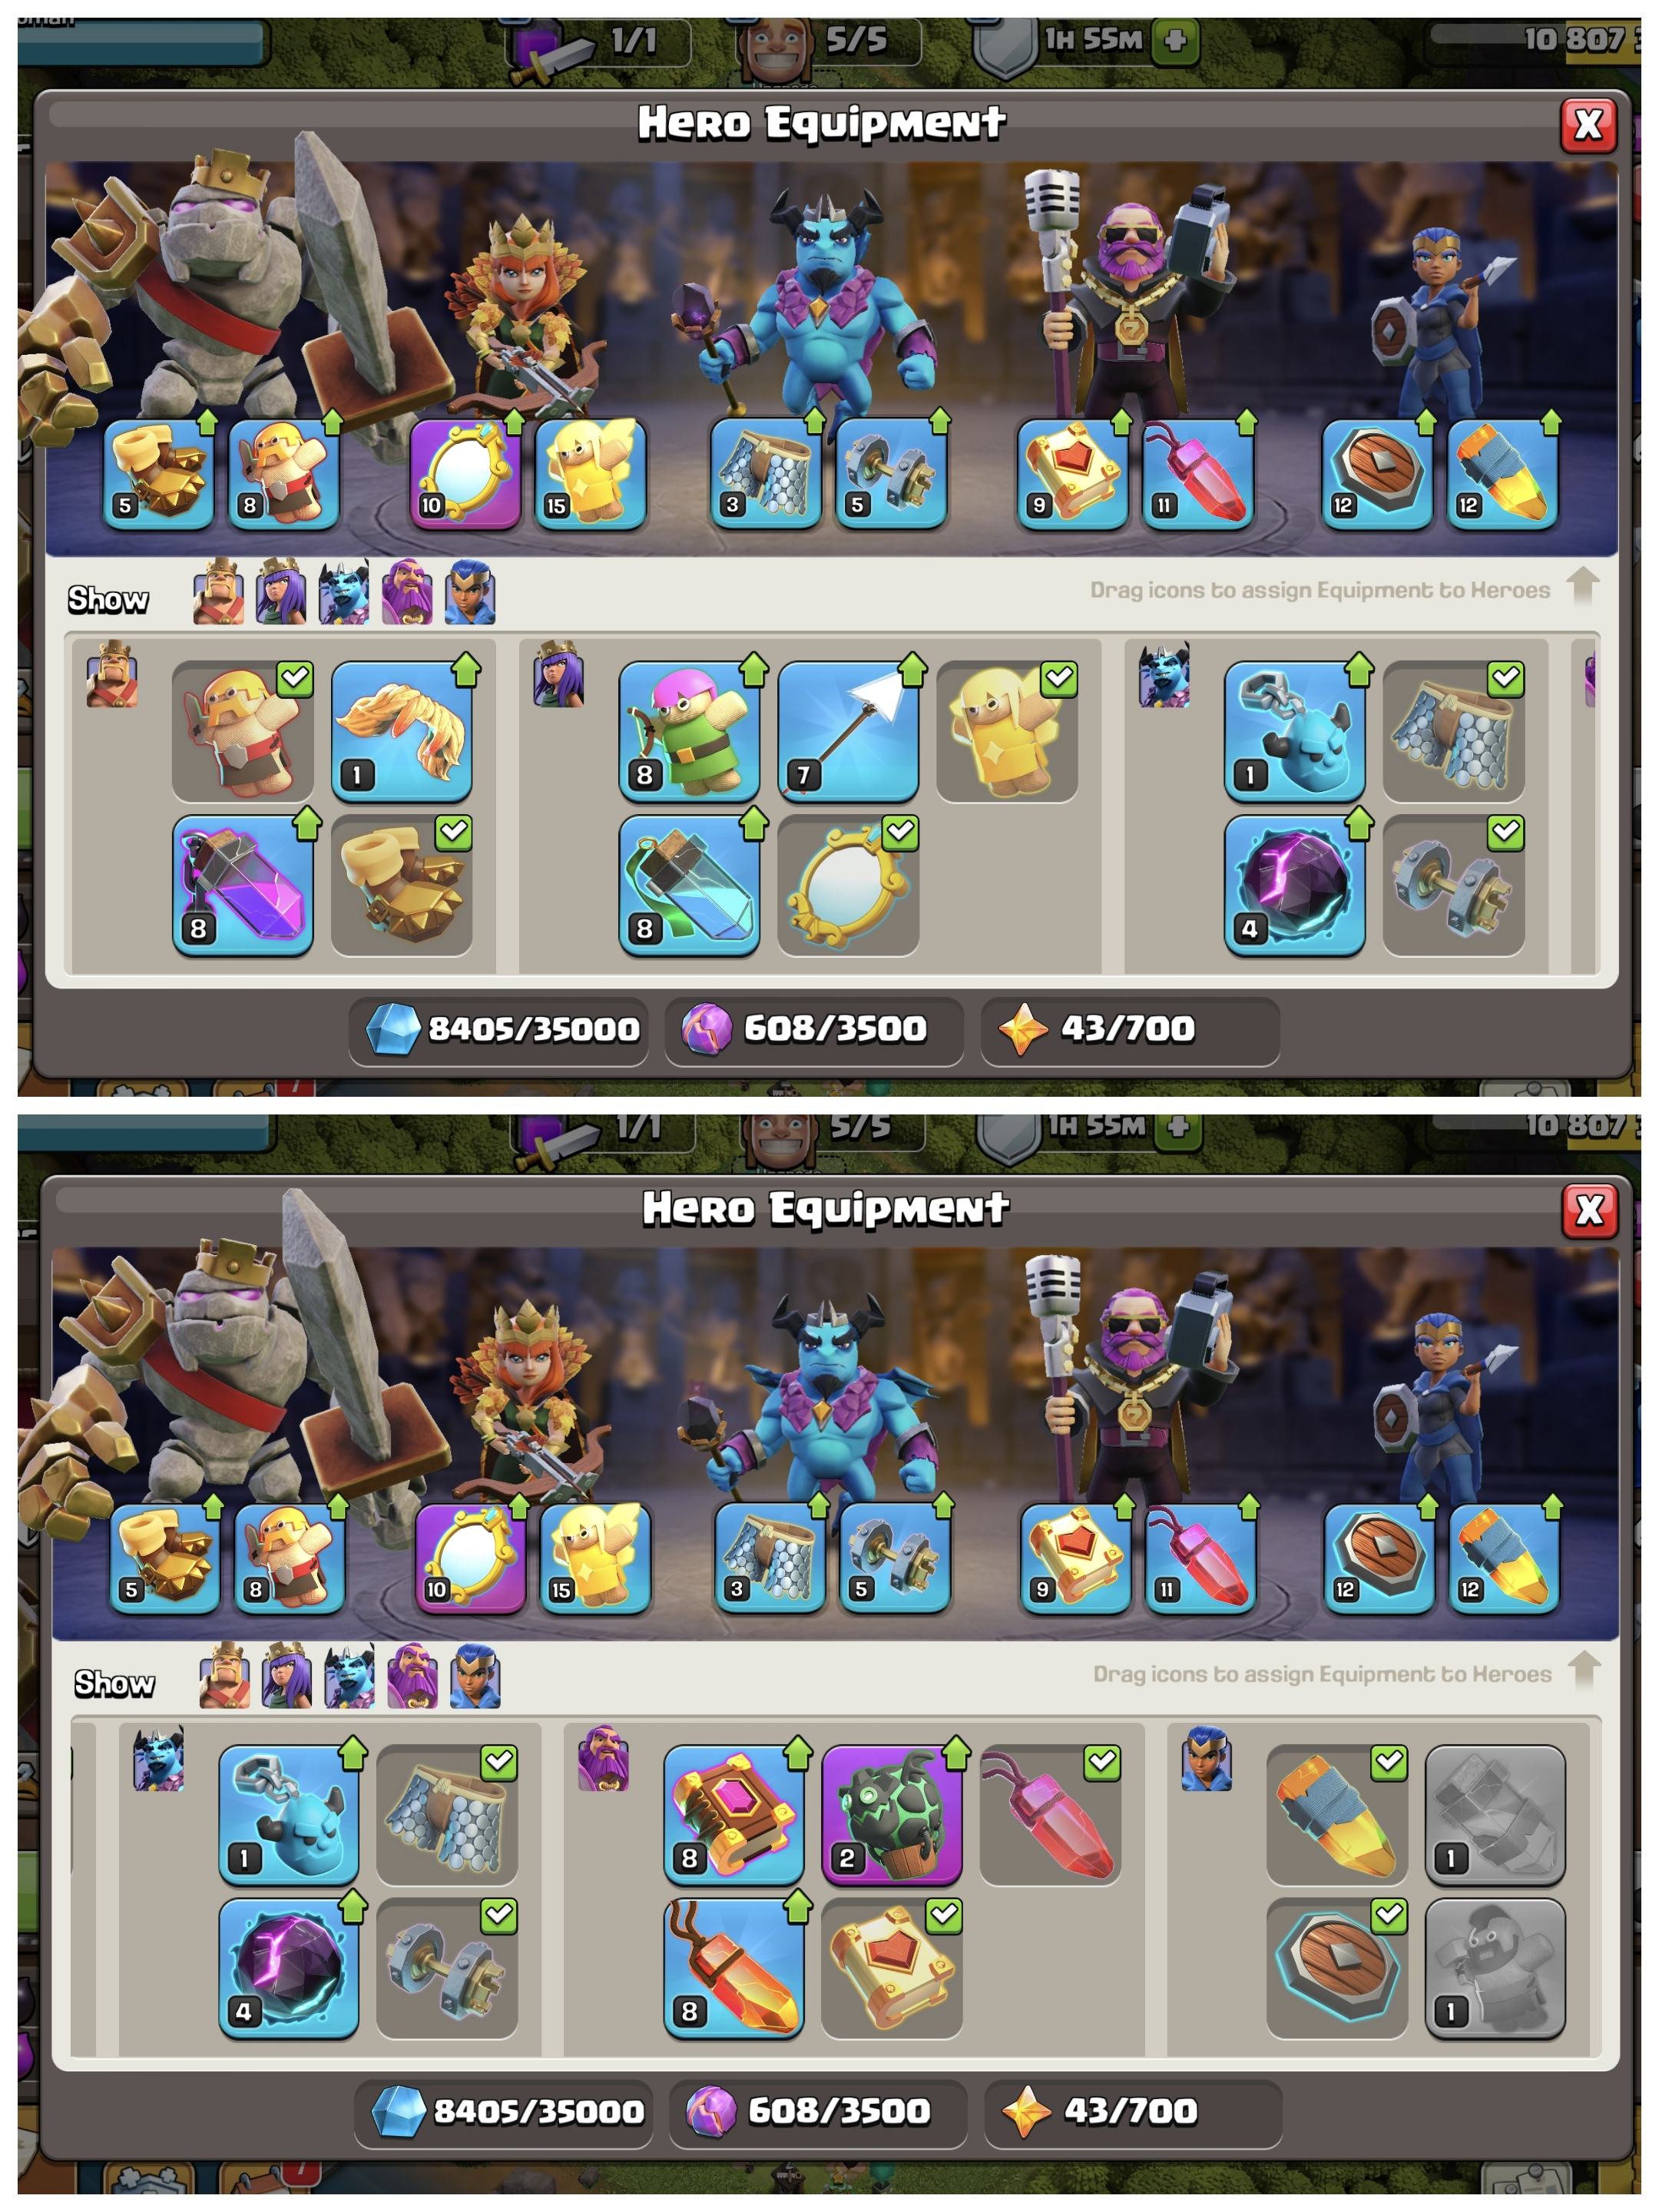Filter by Royal Champion in Warden-gear screen

475,1677
